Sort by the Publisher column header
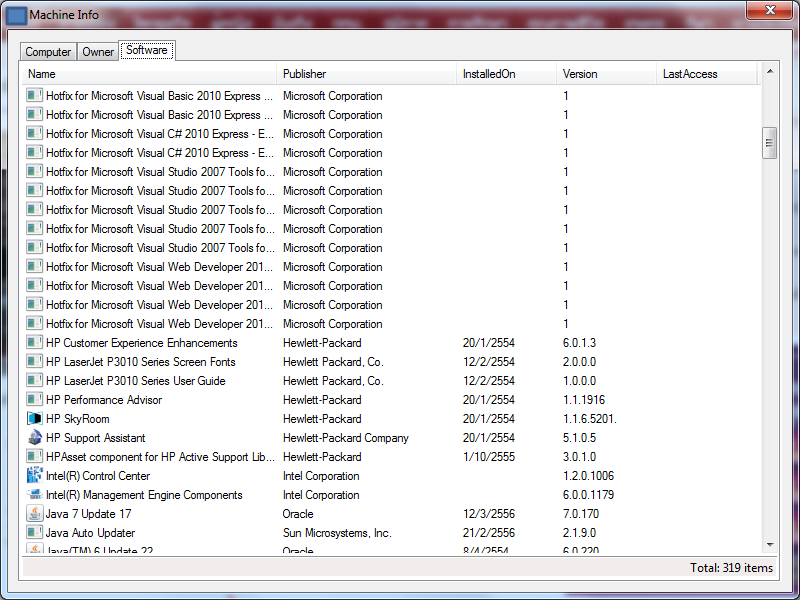The image size is (800, 600). (366, 74)
